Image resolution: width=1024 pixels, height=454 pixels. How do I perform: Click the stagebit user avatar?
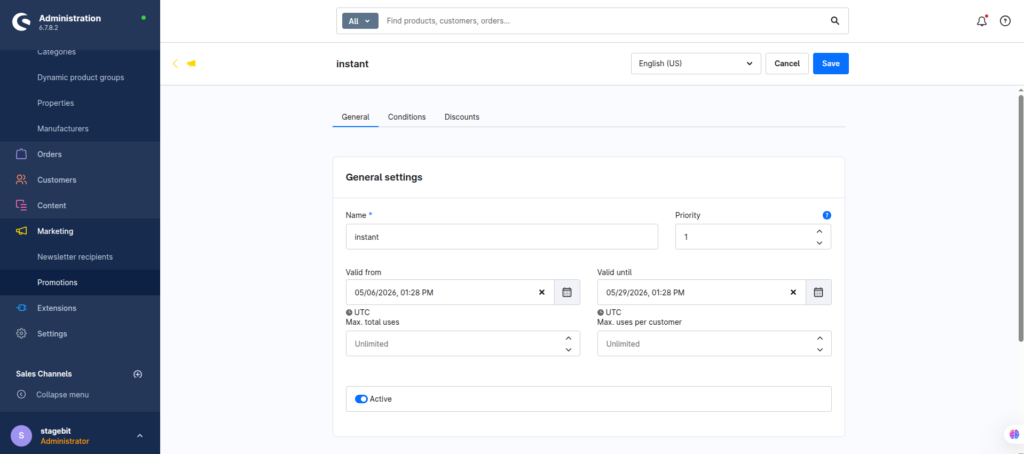pyautogui.click(x=22, y=435)
